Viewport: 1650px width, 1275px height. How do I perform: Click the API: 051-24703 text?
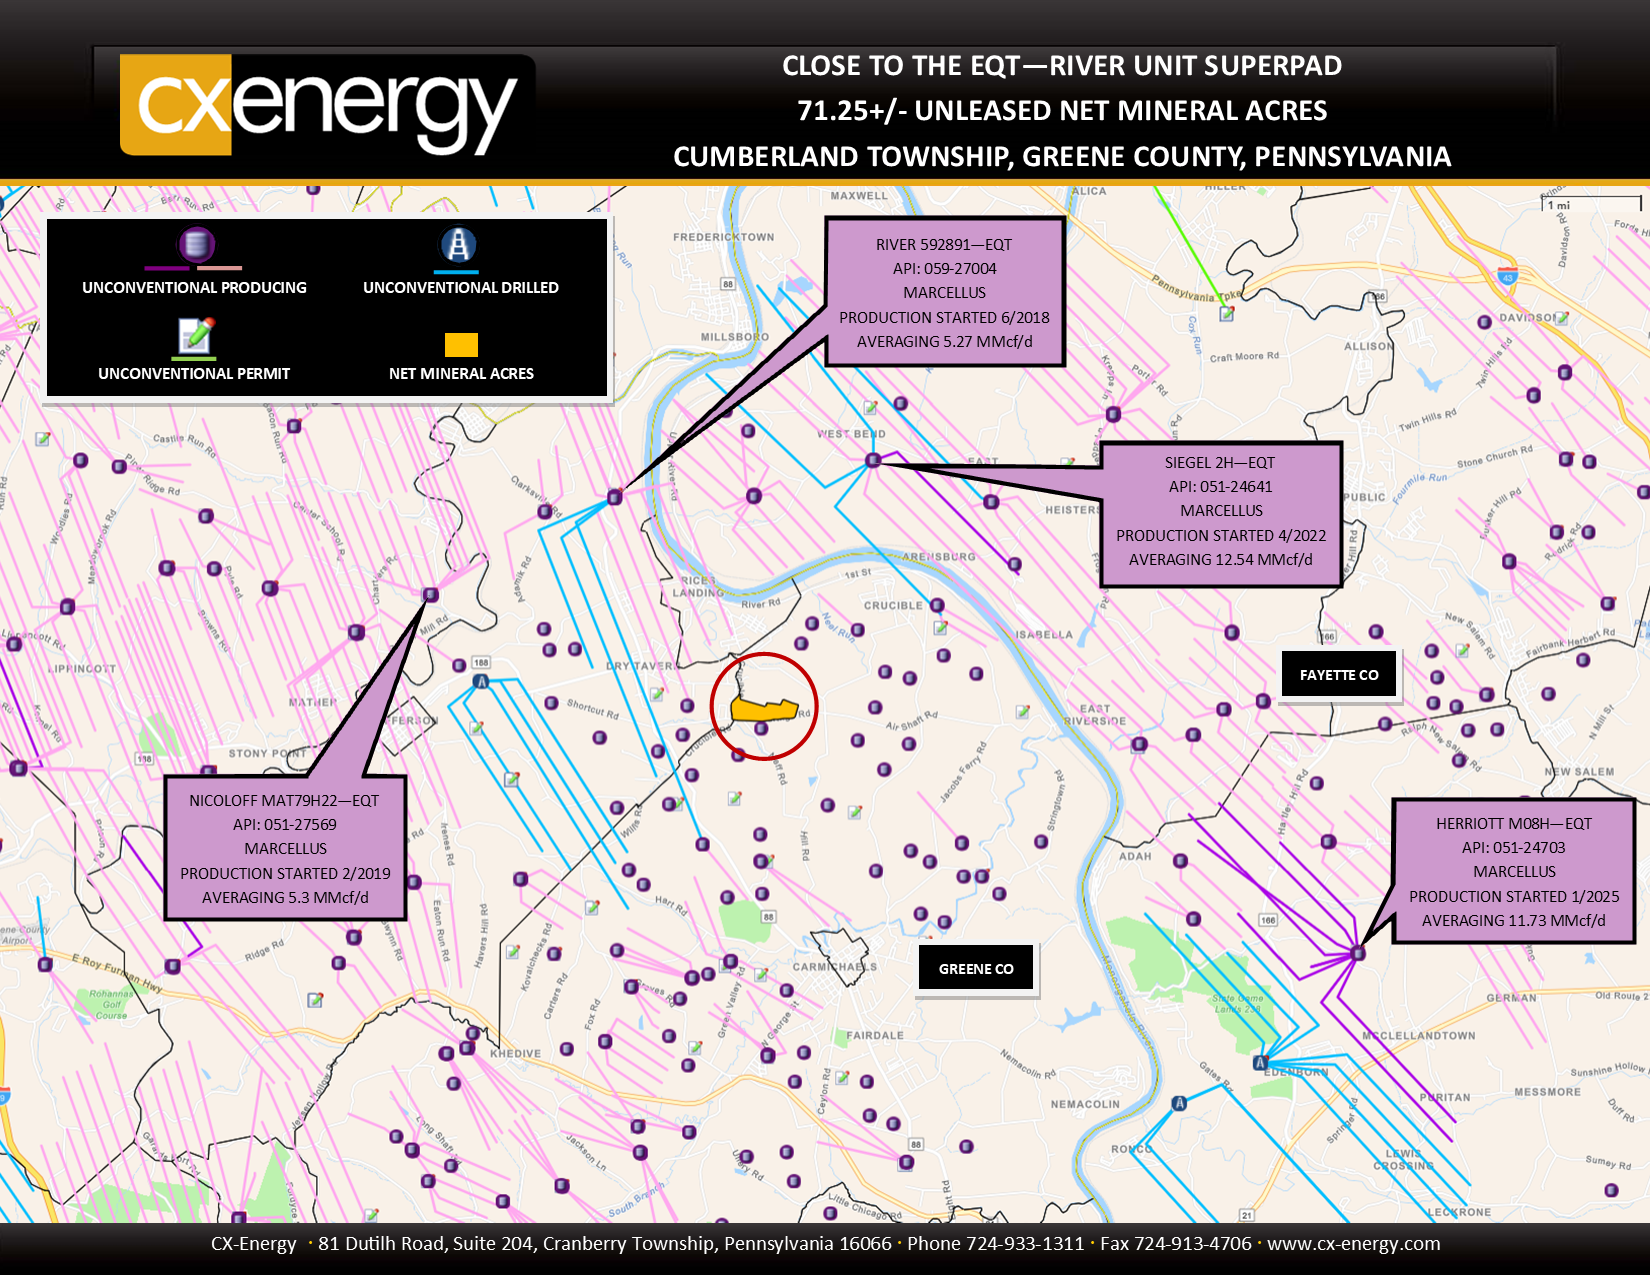pyautogui.click(x=1514, y=847)
